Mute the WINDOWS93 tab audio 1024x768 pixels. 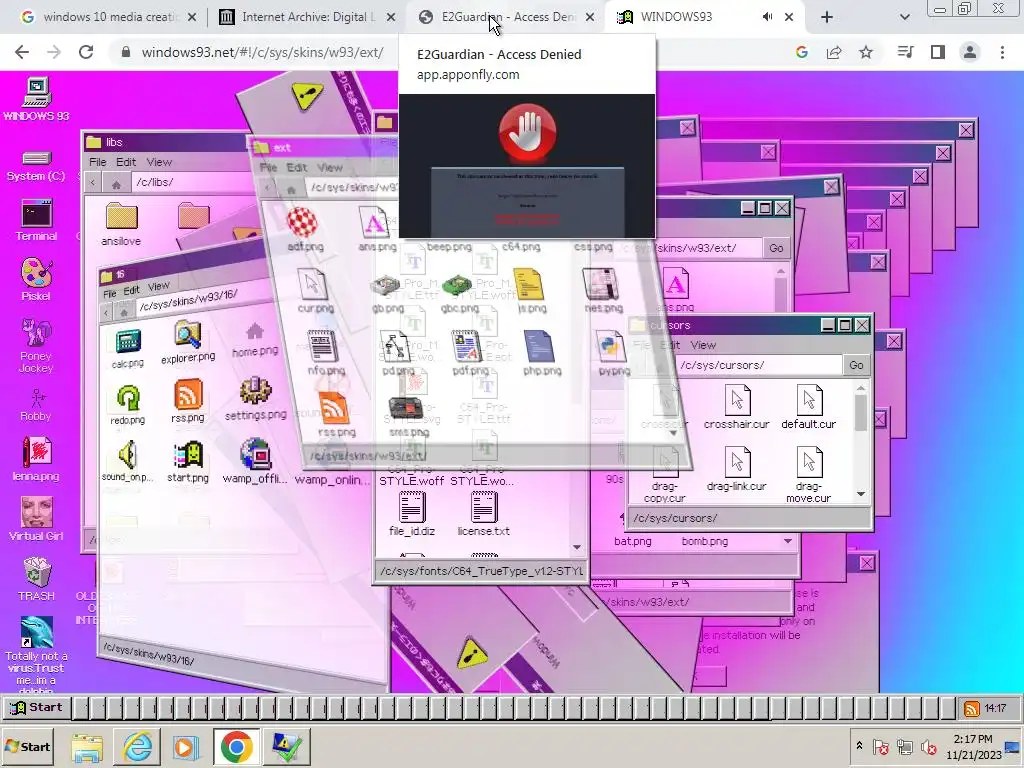[x=767, y=17]
